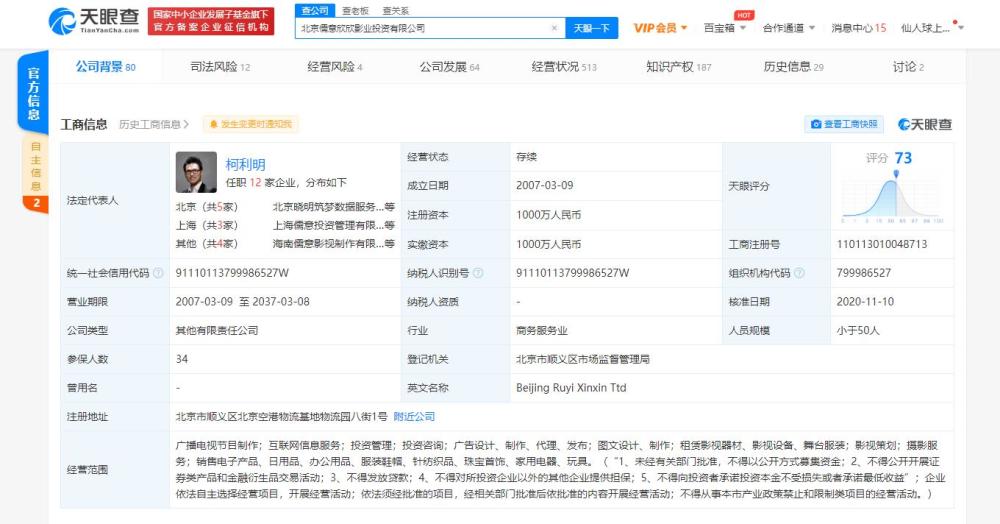Select the 登记机关 value 北京市顺义区市场监督管理局
1000x524 pixels.
coord(583,360)
